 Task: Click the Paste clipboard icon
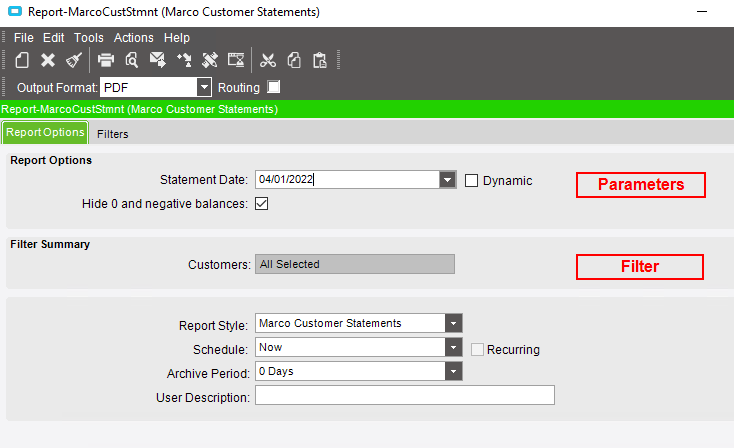[320, 60]
